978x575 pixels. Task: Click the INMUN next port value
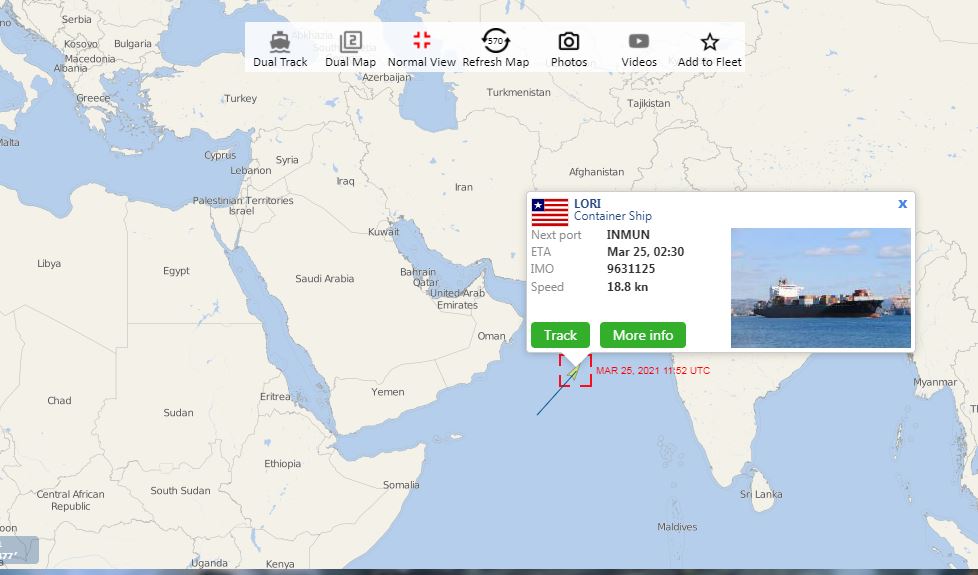(628, 235)
